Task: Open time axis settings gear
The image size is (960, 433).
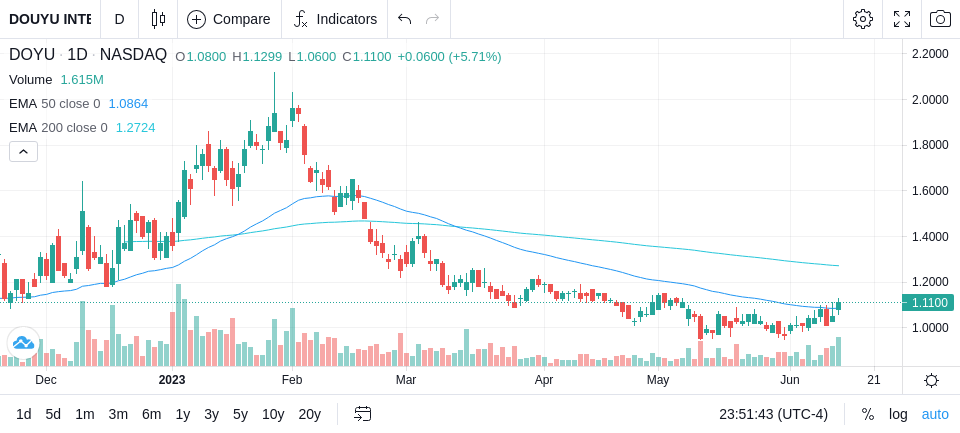Action: (931, 380)
